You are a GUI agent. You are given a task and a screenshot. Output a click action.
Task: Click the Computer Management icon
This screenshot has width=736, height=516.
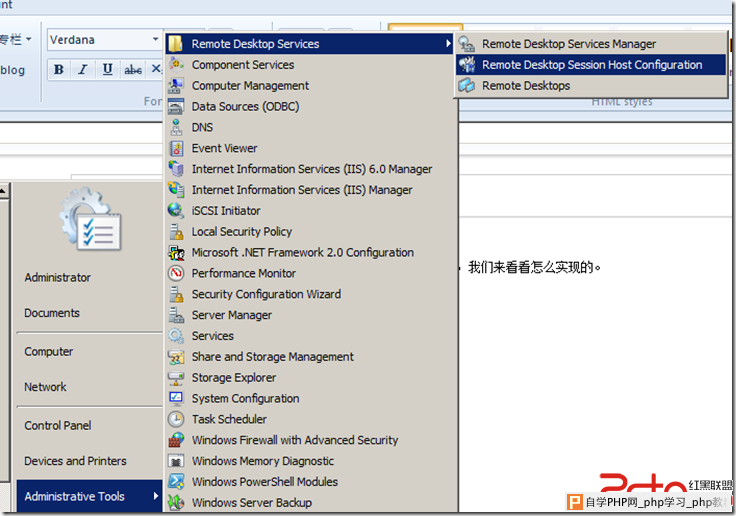[176, 85]
